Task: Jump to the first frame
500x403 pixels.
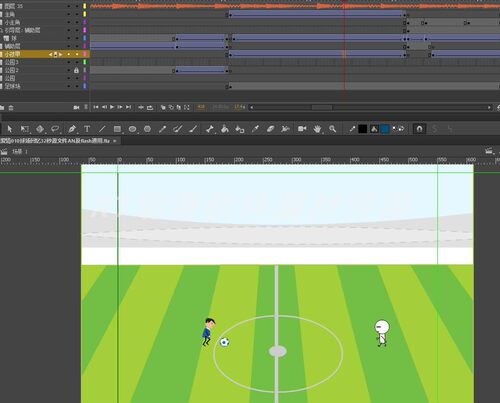Action: click(x=96, y=107)
